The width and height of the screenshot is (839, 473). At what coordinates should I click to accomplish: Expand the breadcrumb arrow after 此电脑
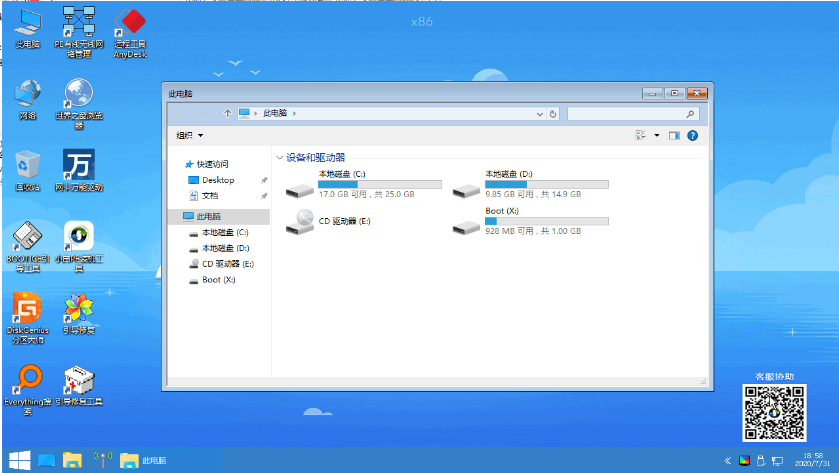[x=294, y=113]
